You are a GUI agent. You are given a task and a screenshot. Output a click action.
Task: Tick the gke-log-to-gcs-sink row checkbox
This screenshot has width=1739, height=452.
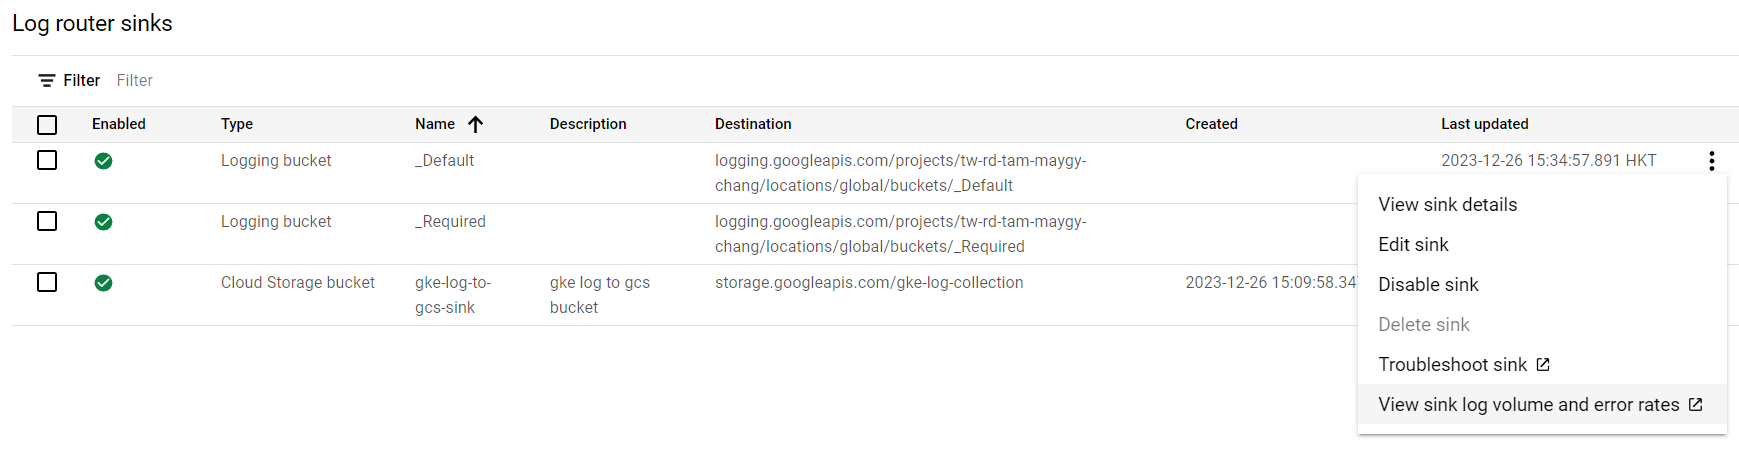[47, 283]
